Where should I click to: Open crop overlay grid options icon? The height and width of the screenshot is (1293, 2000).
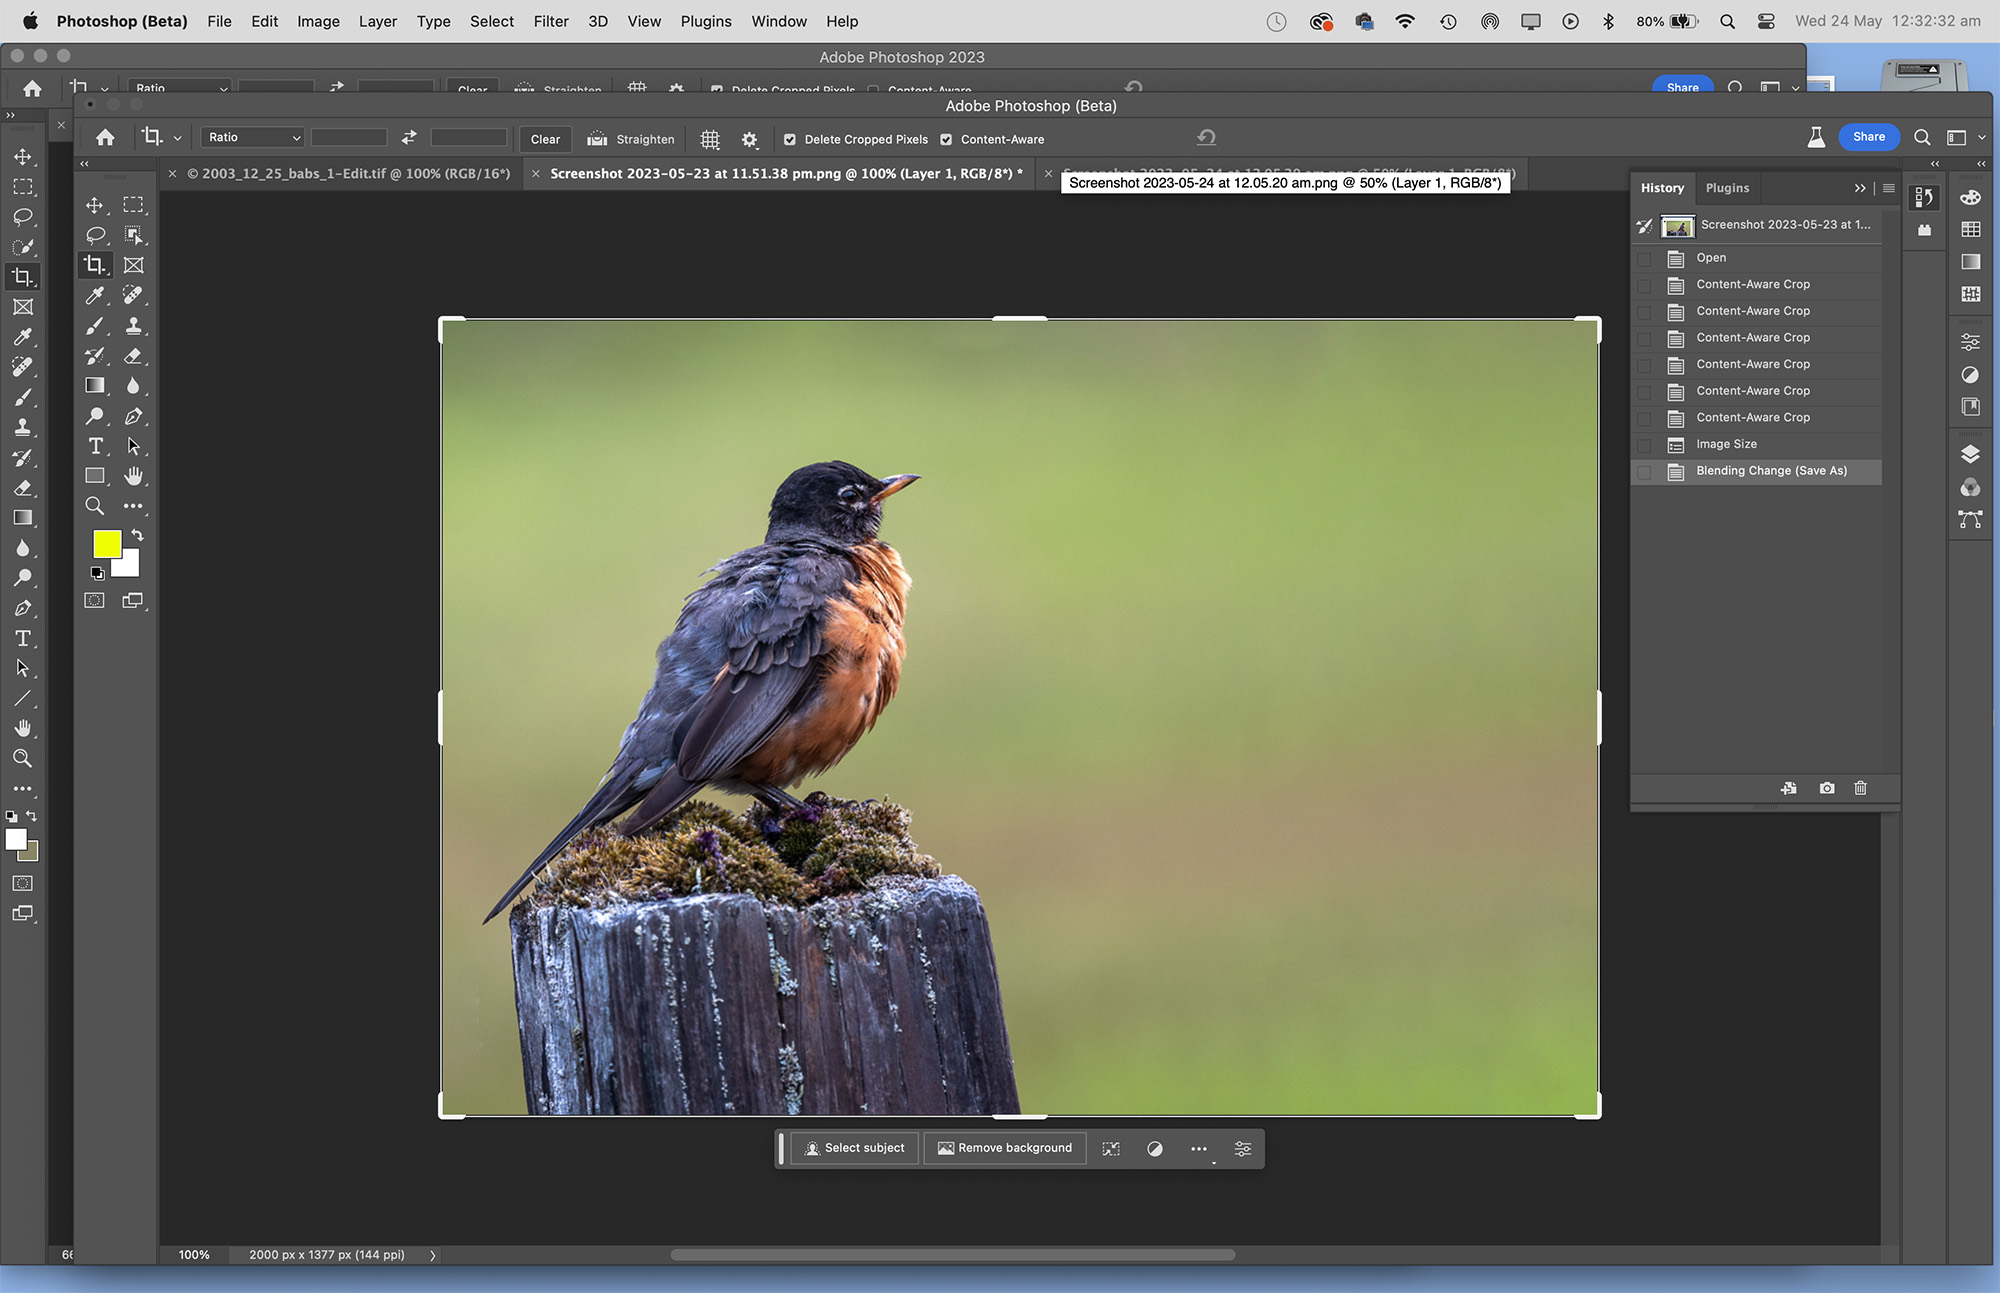click(710, 139)
